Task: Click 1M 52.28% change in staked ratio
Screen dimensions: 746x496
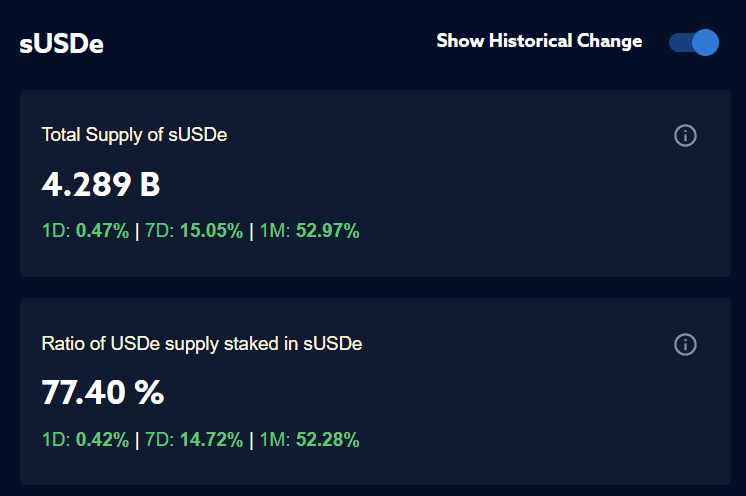Action: (x=327, y=439)
